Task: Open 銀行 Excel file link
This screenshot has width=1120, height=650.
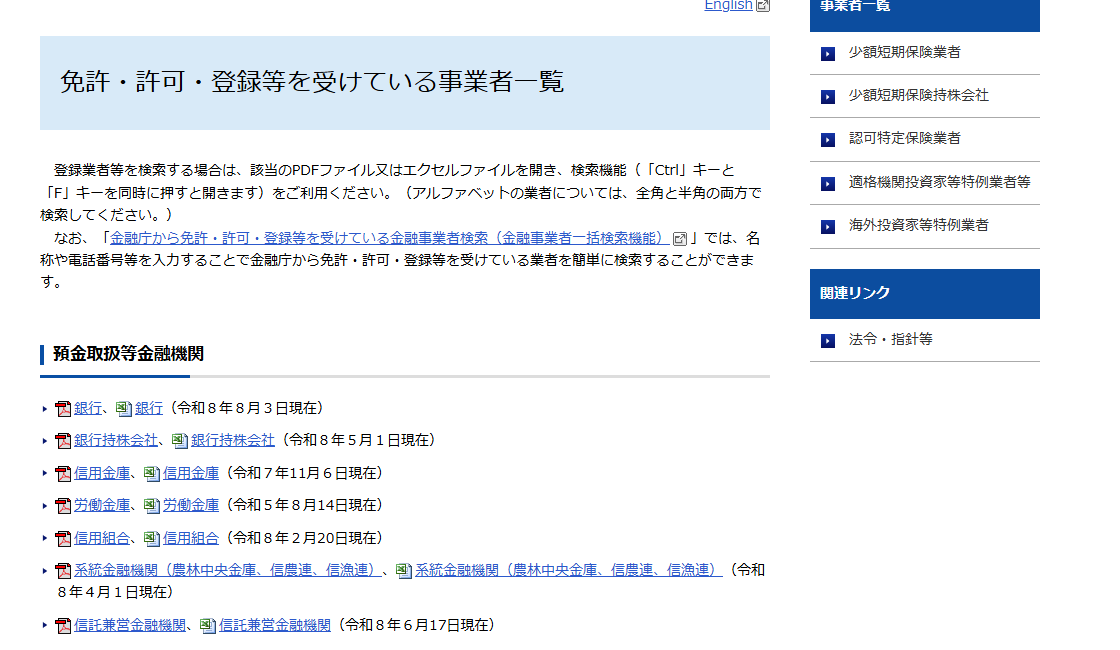Action: tap(149, 408)
